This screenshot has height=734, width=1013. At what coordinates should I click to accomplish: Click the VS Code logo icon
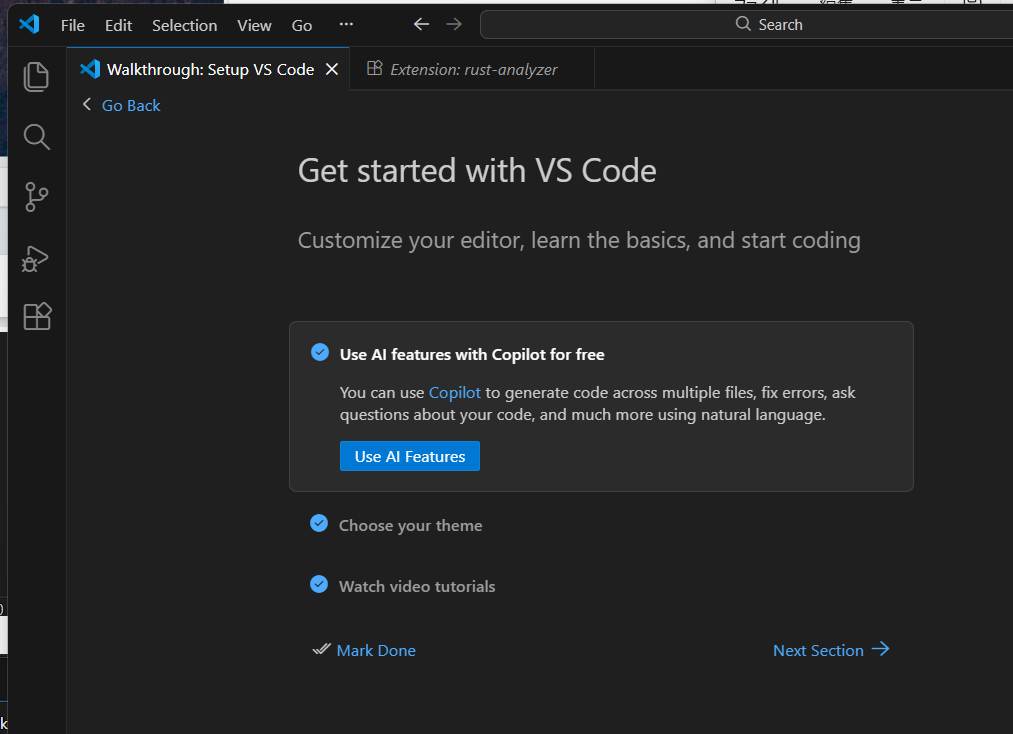point(29,25)
